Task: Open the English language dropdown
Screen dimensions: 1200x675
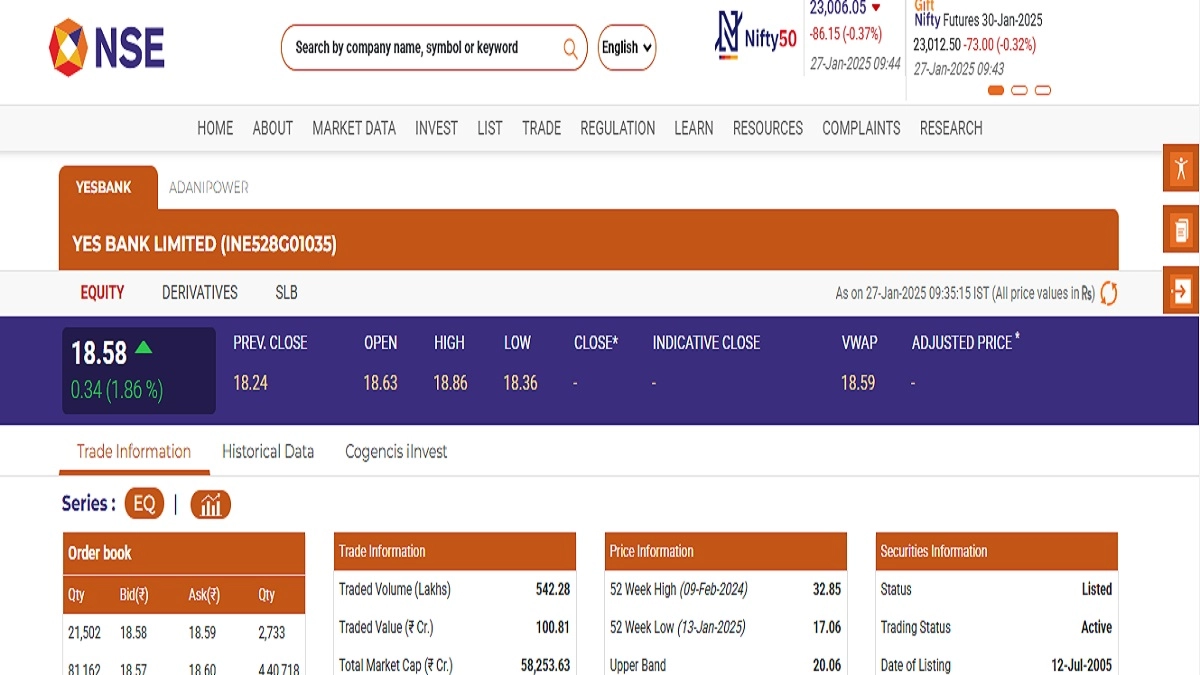Action: (x=627, y=47)
